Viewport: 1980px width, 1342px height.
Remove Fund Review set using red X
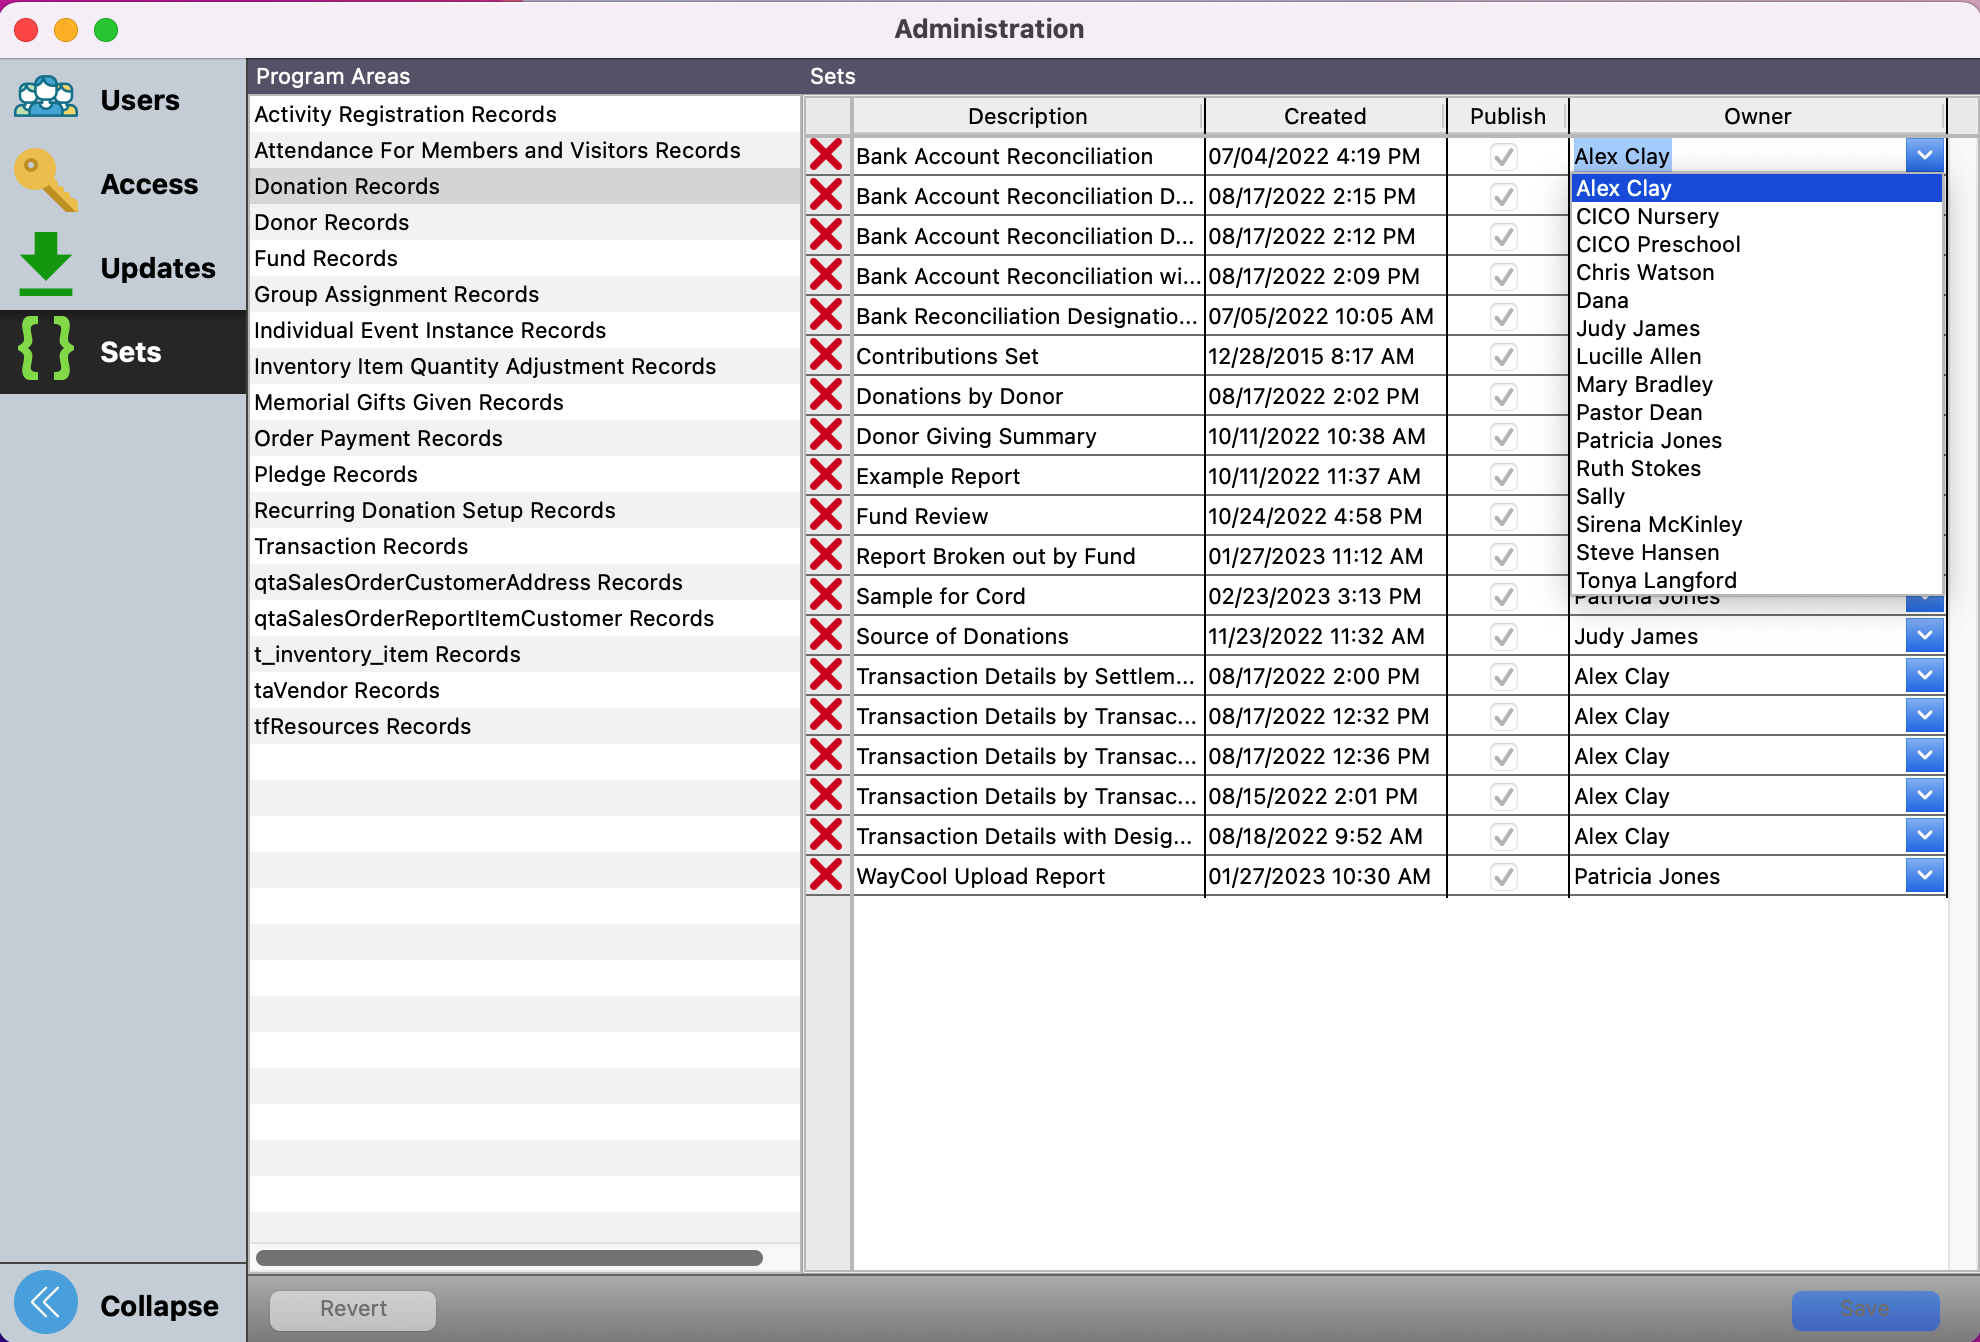pyautogui.click(x=826, y=516)
